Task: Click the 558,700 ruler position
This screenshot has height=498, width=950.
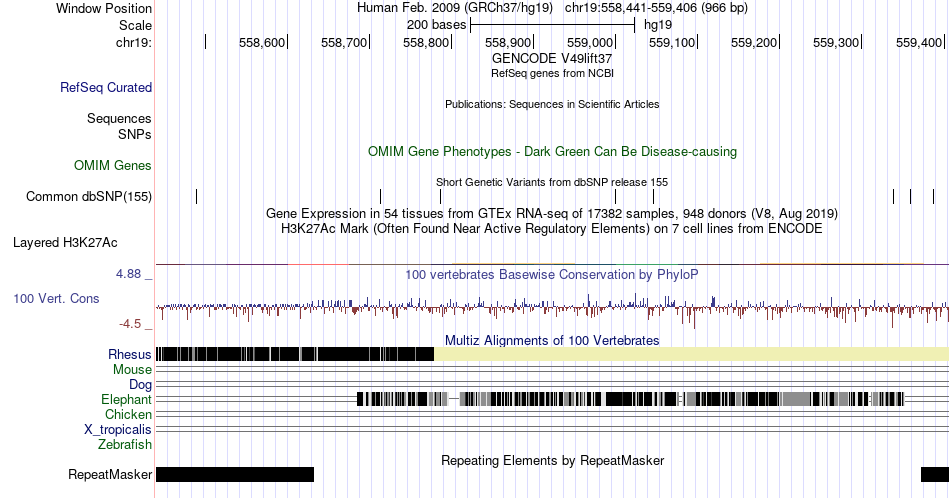Action: 344,42
